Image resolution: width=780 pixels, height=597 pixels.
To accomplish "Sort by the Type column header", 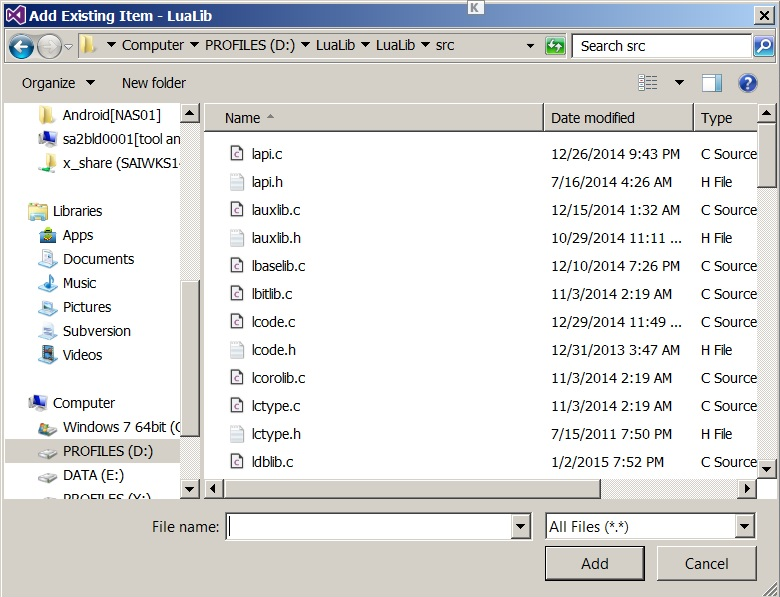I will pyautogui.click(x=726, y=118).
